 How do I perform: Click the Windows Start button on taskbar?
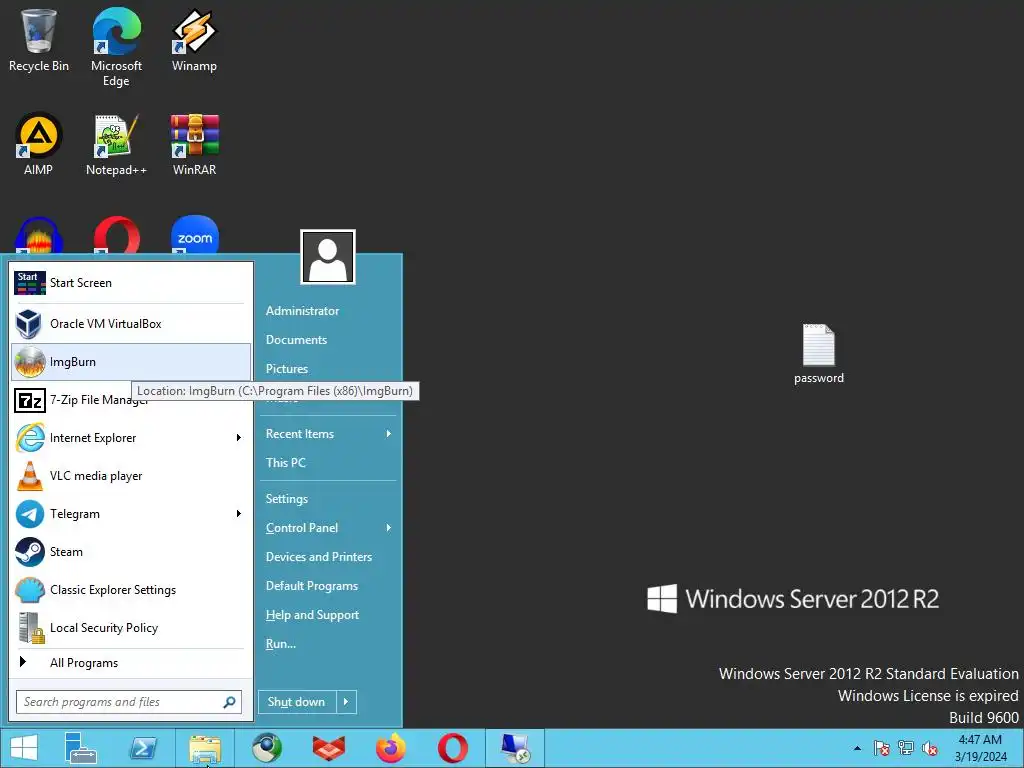24,748
